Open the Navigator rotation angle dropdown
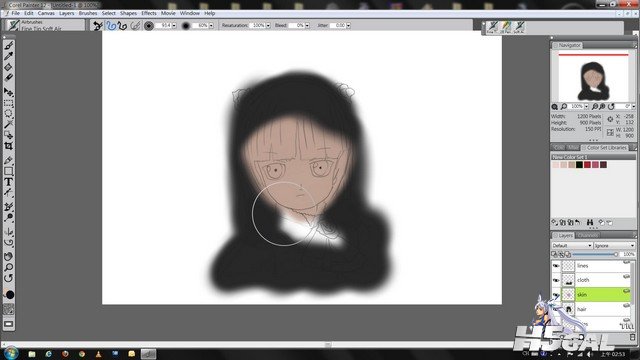640x360 pixels. point(633,107)
